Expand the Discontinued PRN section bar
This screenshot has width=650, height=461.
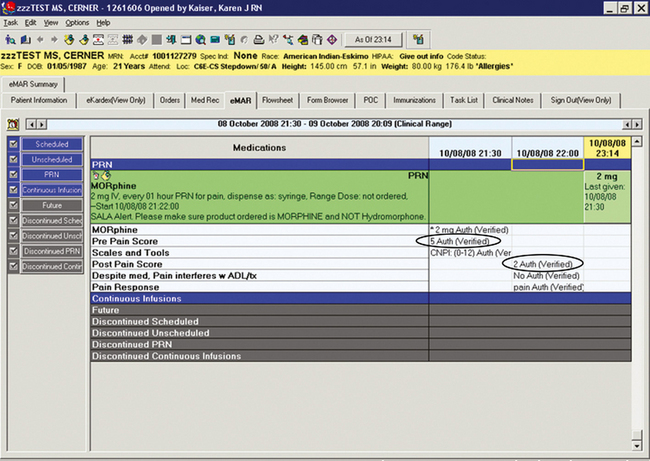tap(361, 345)
